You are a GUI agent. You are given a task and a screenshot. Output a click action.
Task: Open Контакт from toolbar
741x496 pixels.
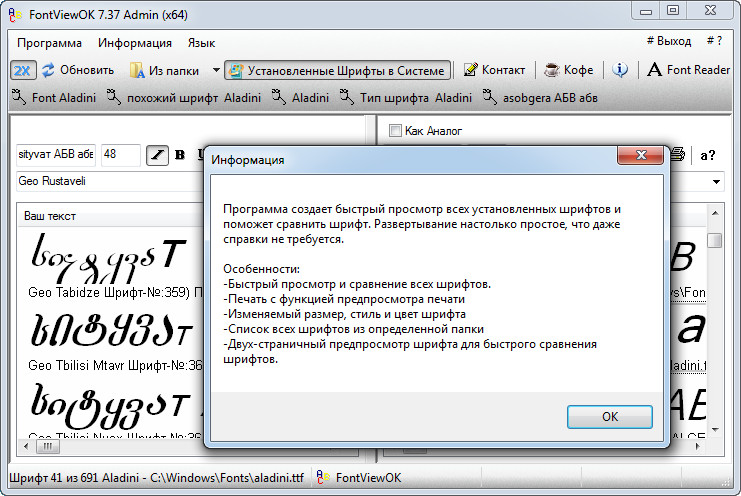pyautogui.click(x=494, y=70)
